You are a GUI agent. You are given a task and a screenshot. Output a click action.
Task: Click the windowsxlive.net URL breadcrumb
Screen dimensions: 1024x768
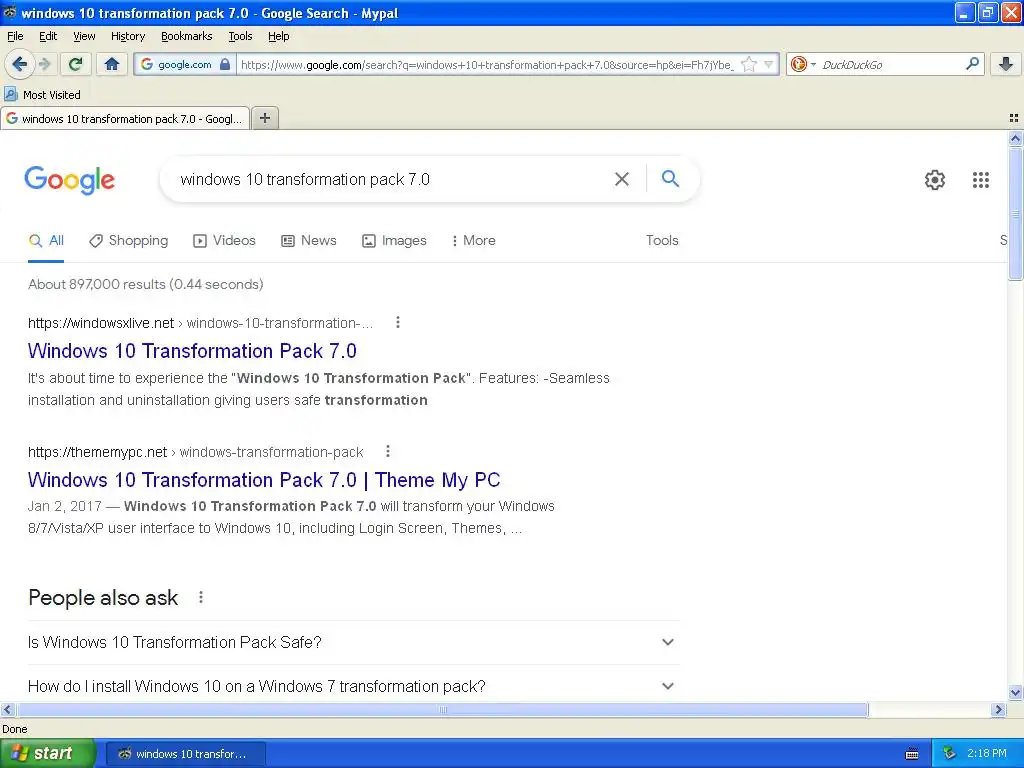pos(200,323)
